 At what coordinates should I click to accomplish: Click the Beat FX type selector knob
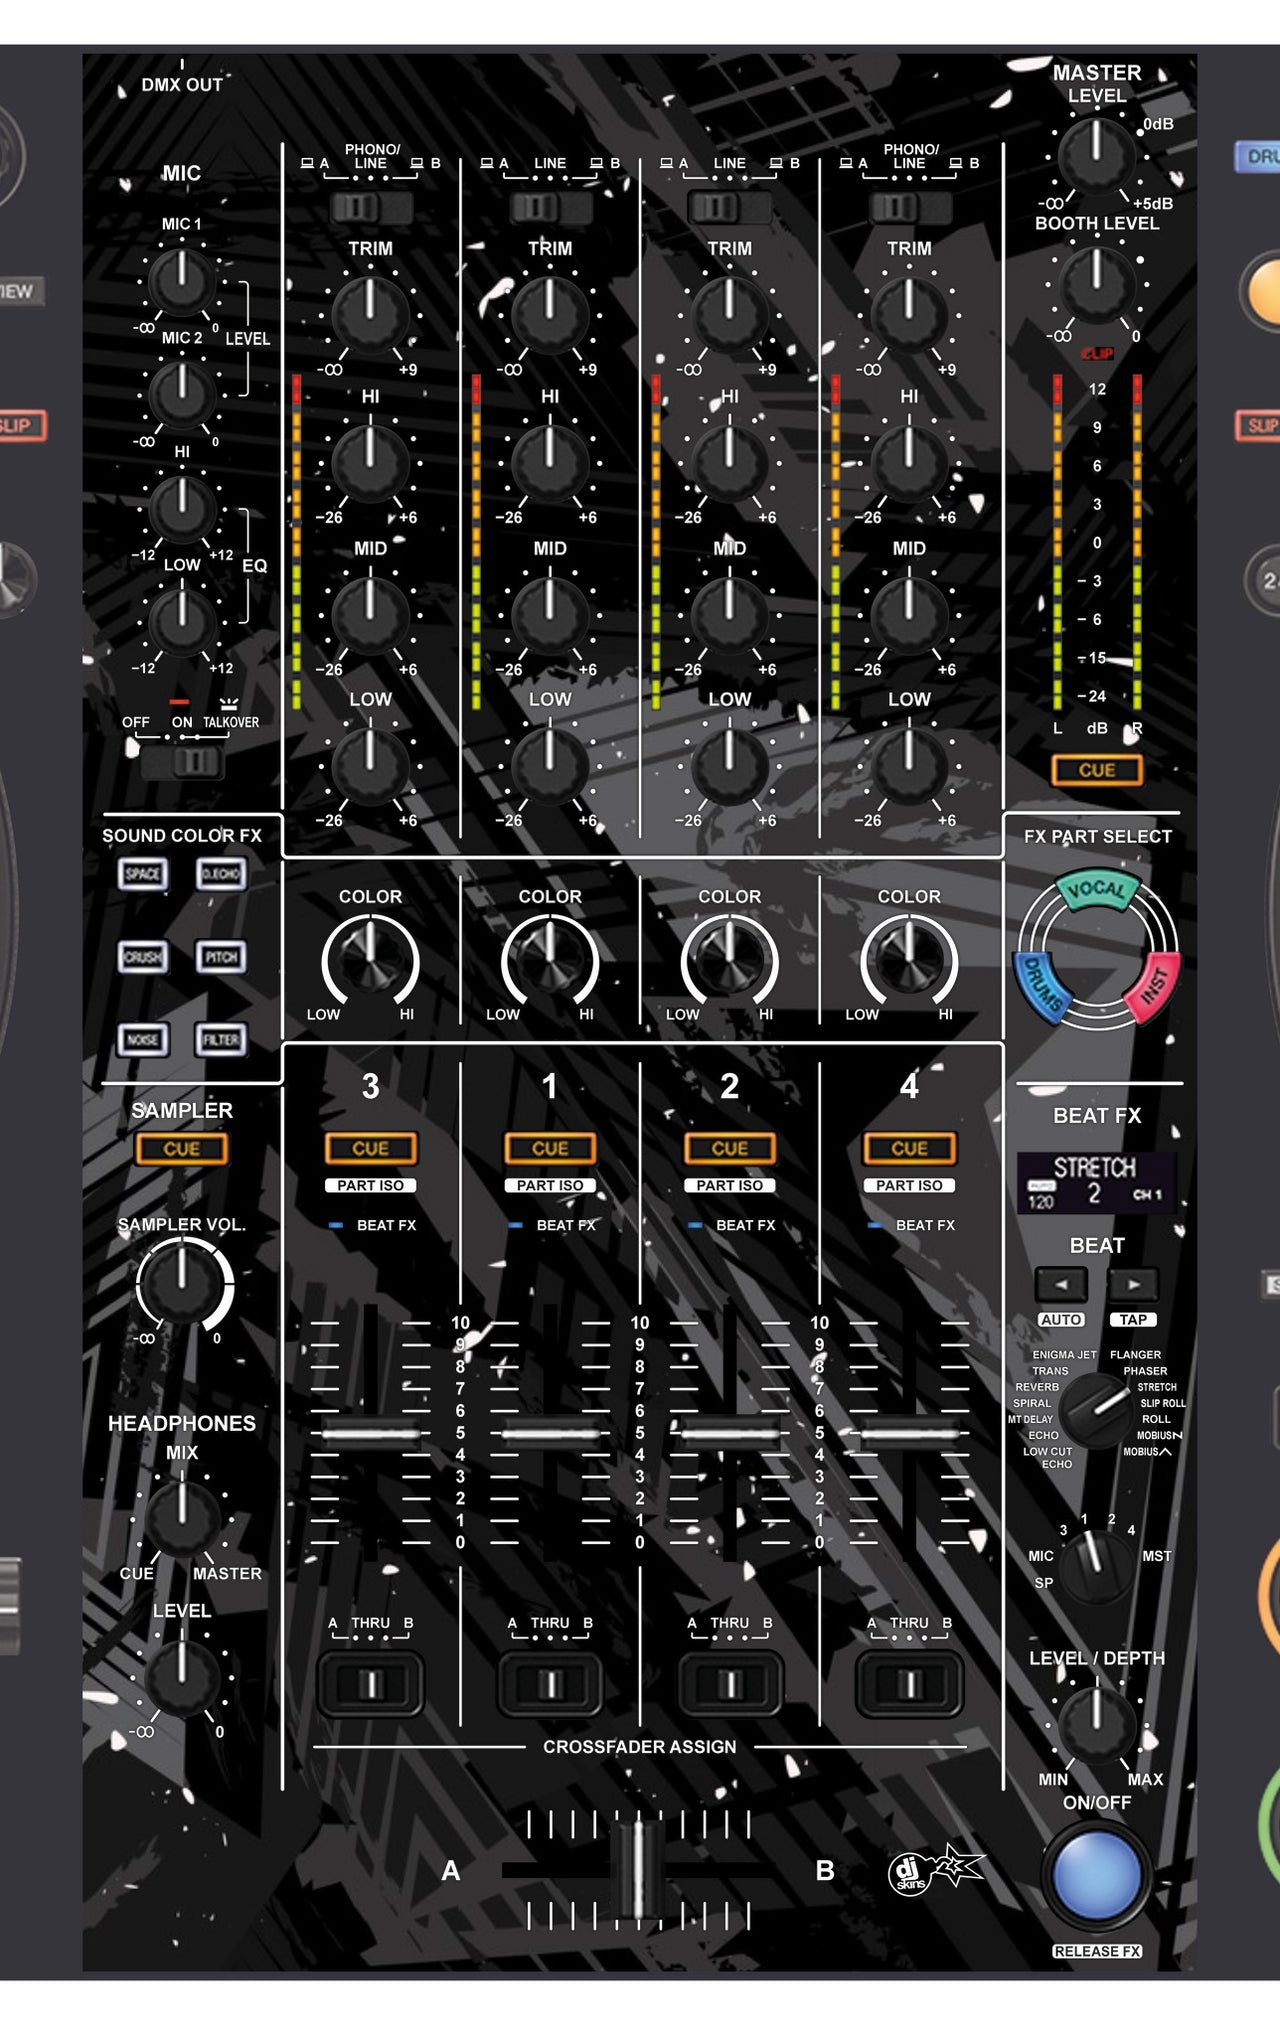click(x=1097, y=1408)
